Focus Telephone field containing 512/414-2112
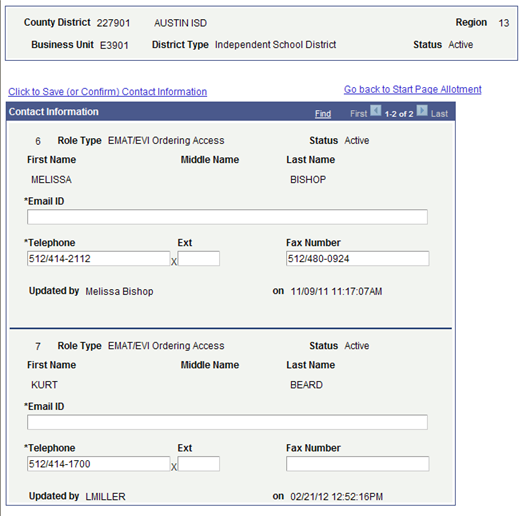This screenshot has height=516, width=526. click(x=98, y=259)
